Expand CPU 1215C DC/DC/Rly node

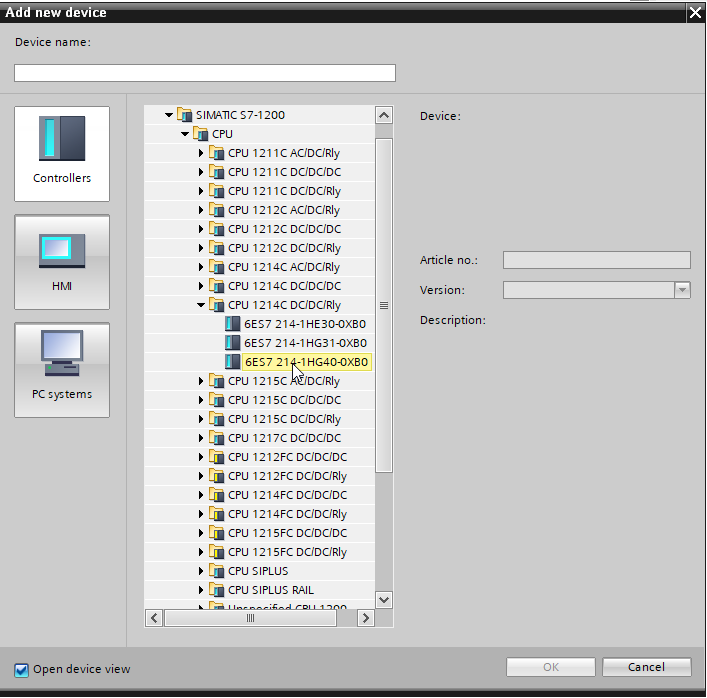201,419
